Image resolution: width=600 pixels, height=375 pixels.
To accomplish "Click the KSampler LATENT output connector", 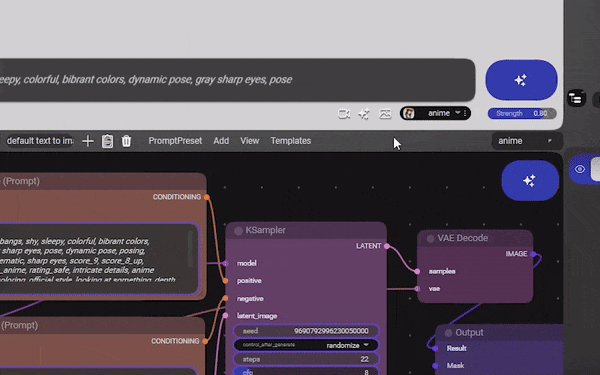I will click(386, 246).
